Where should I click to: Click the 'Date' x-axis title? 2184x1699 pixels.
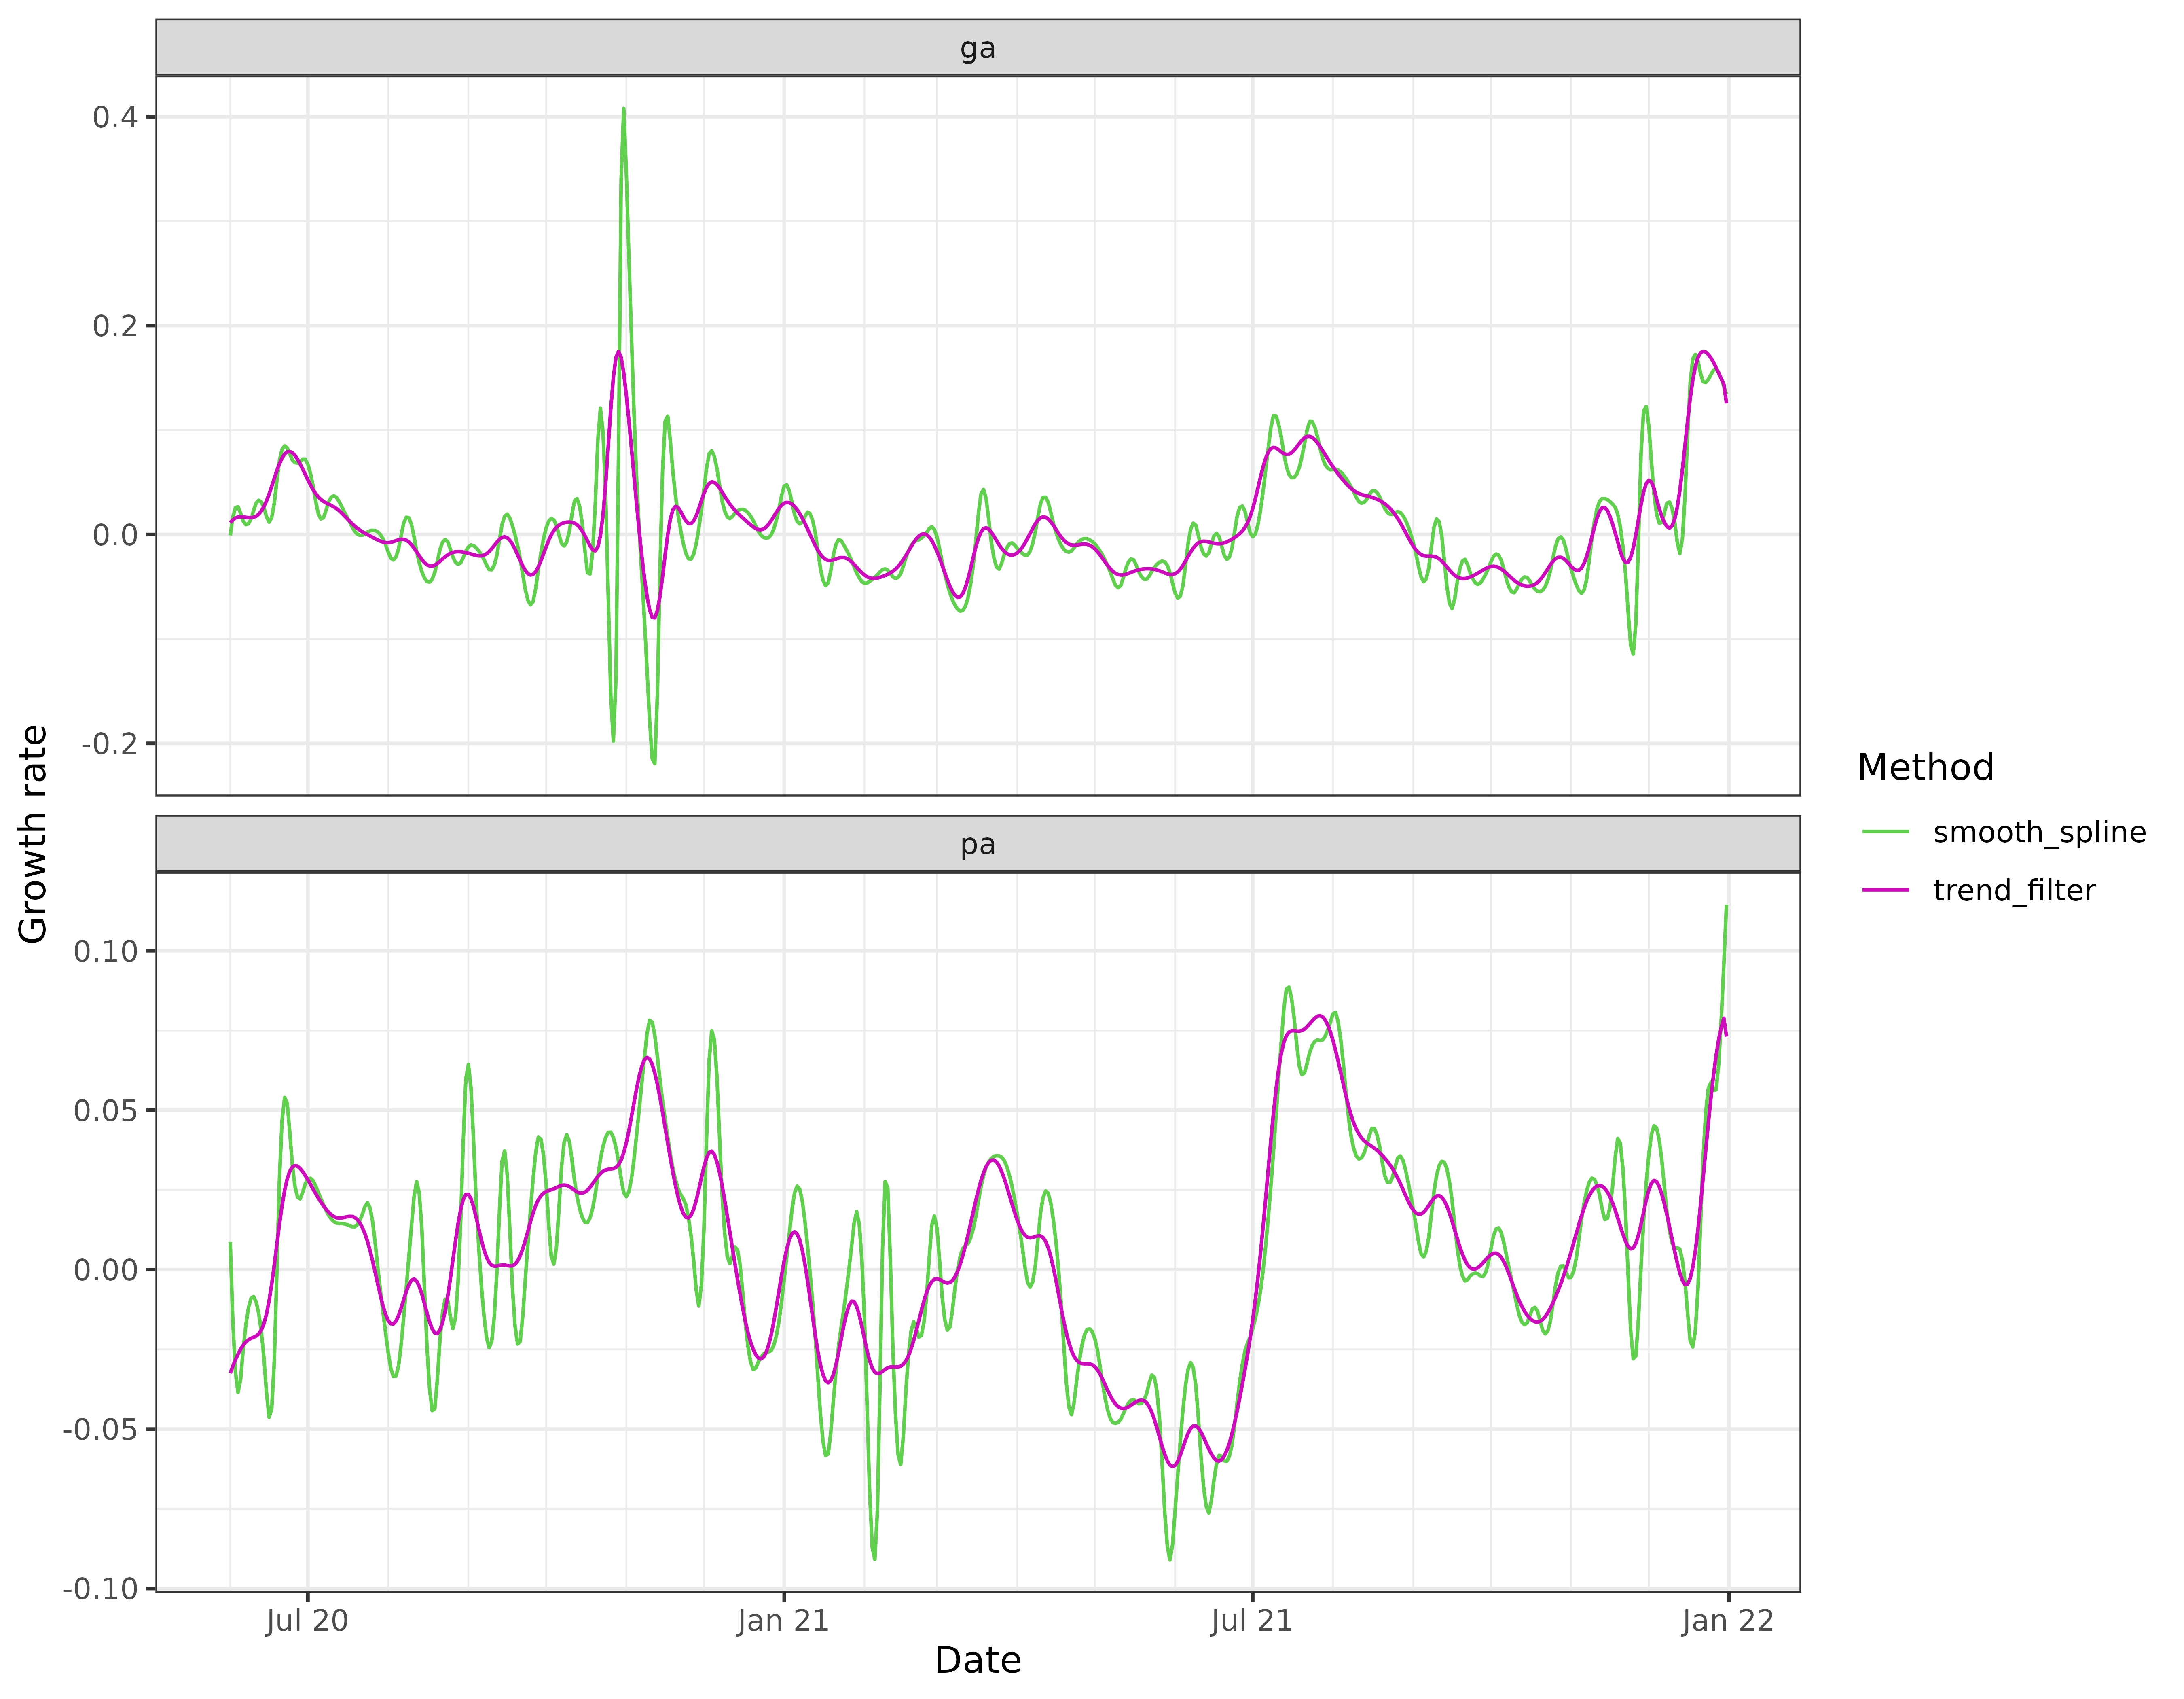[x=977, y=1660]
